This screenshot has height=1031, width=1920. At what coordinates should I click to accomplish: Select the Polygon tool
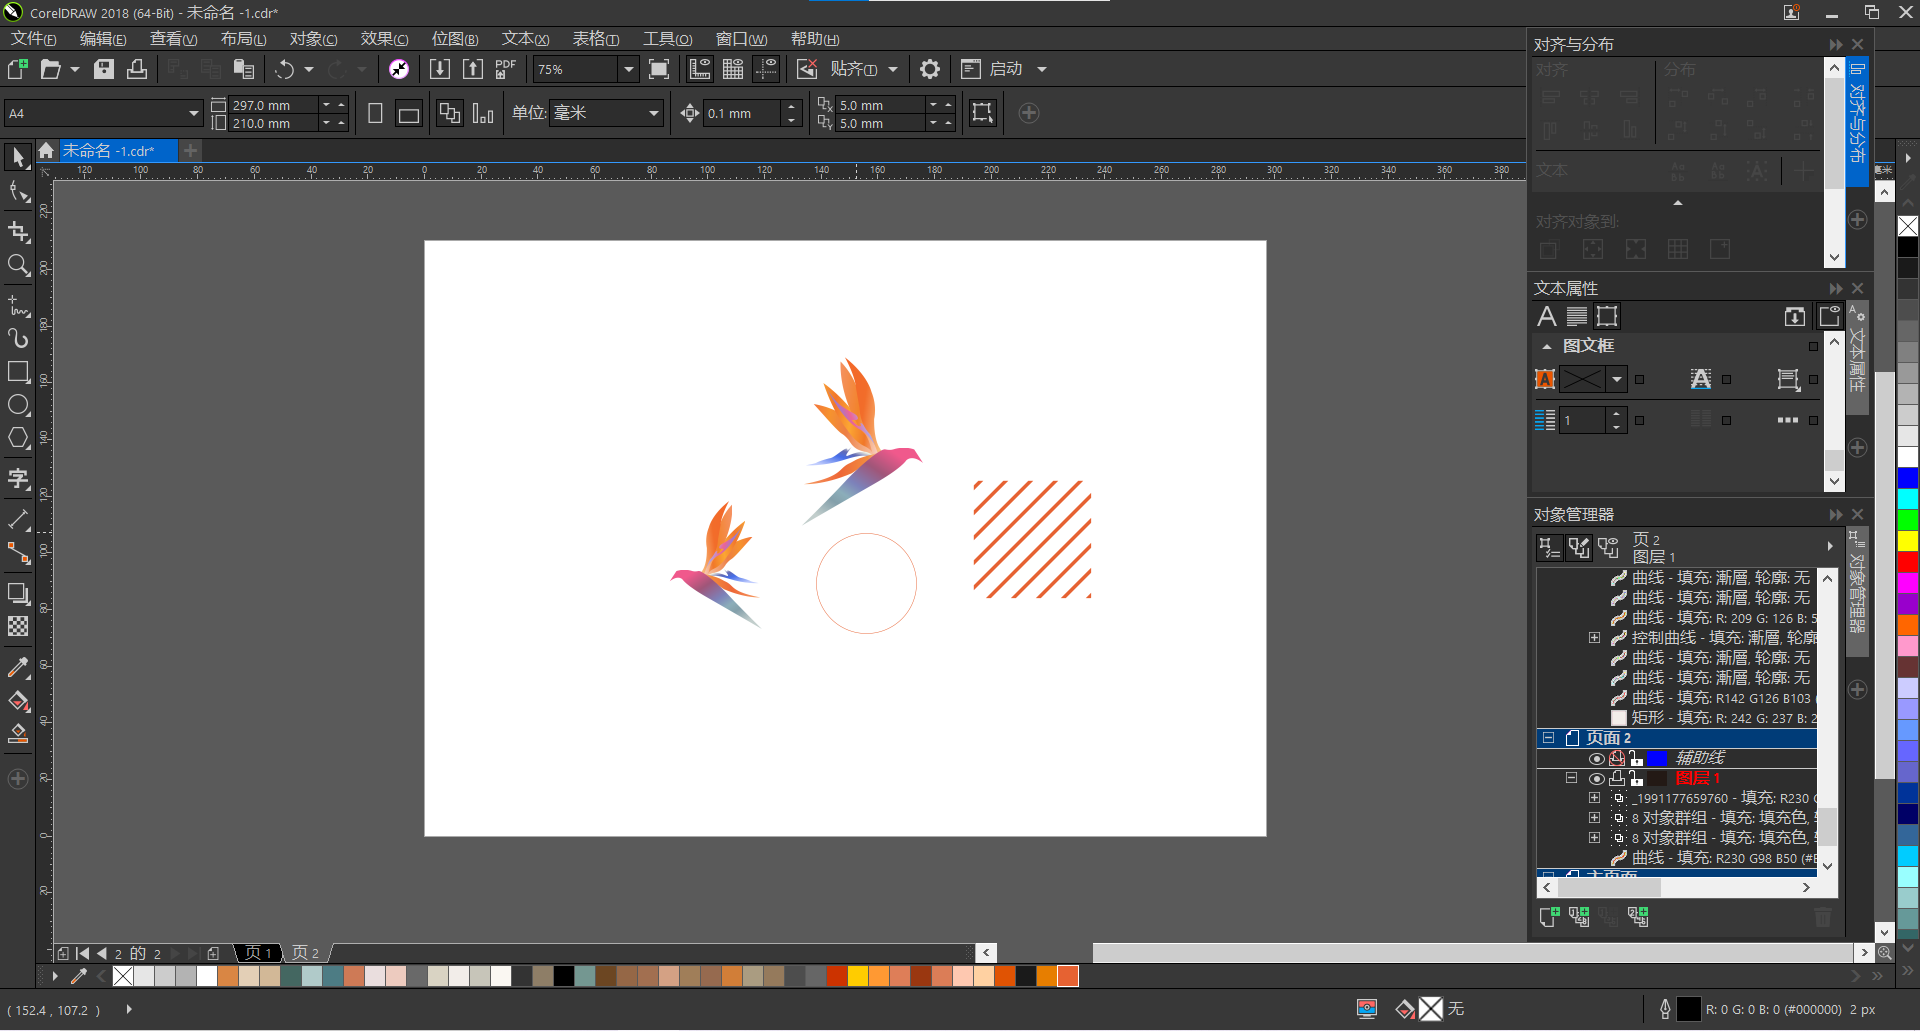click(x=18, y=439)
